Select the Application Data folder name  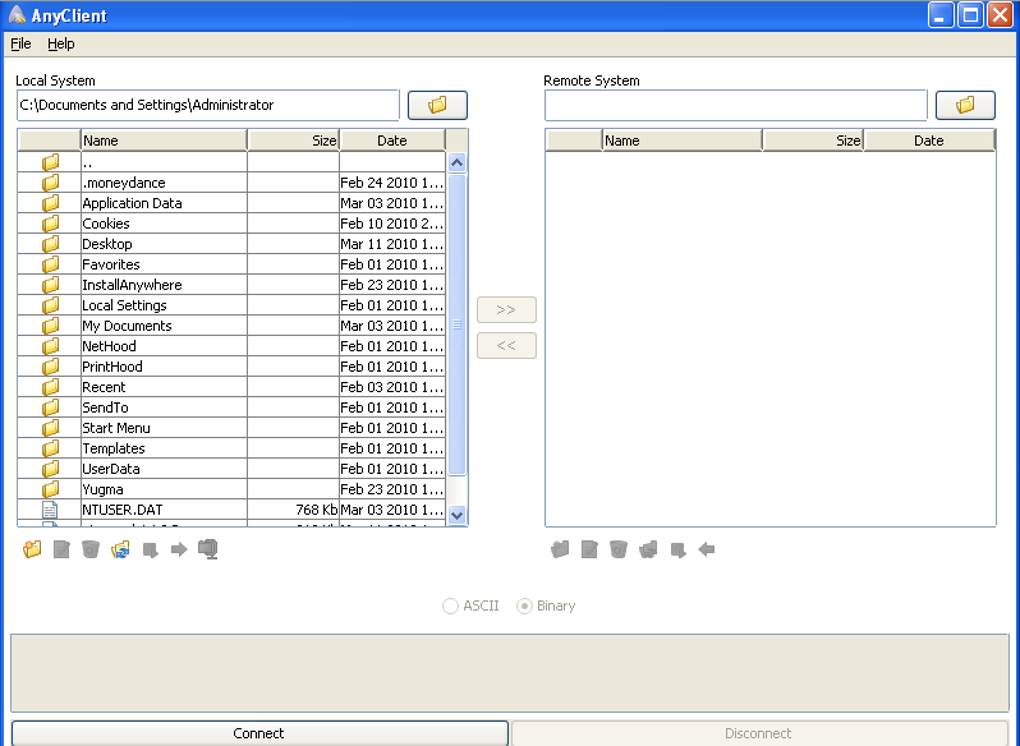132,203
